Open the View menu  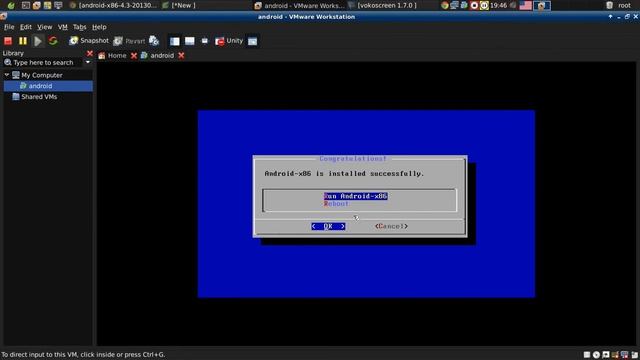point(44,27)
